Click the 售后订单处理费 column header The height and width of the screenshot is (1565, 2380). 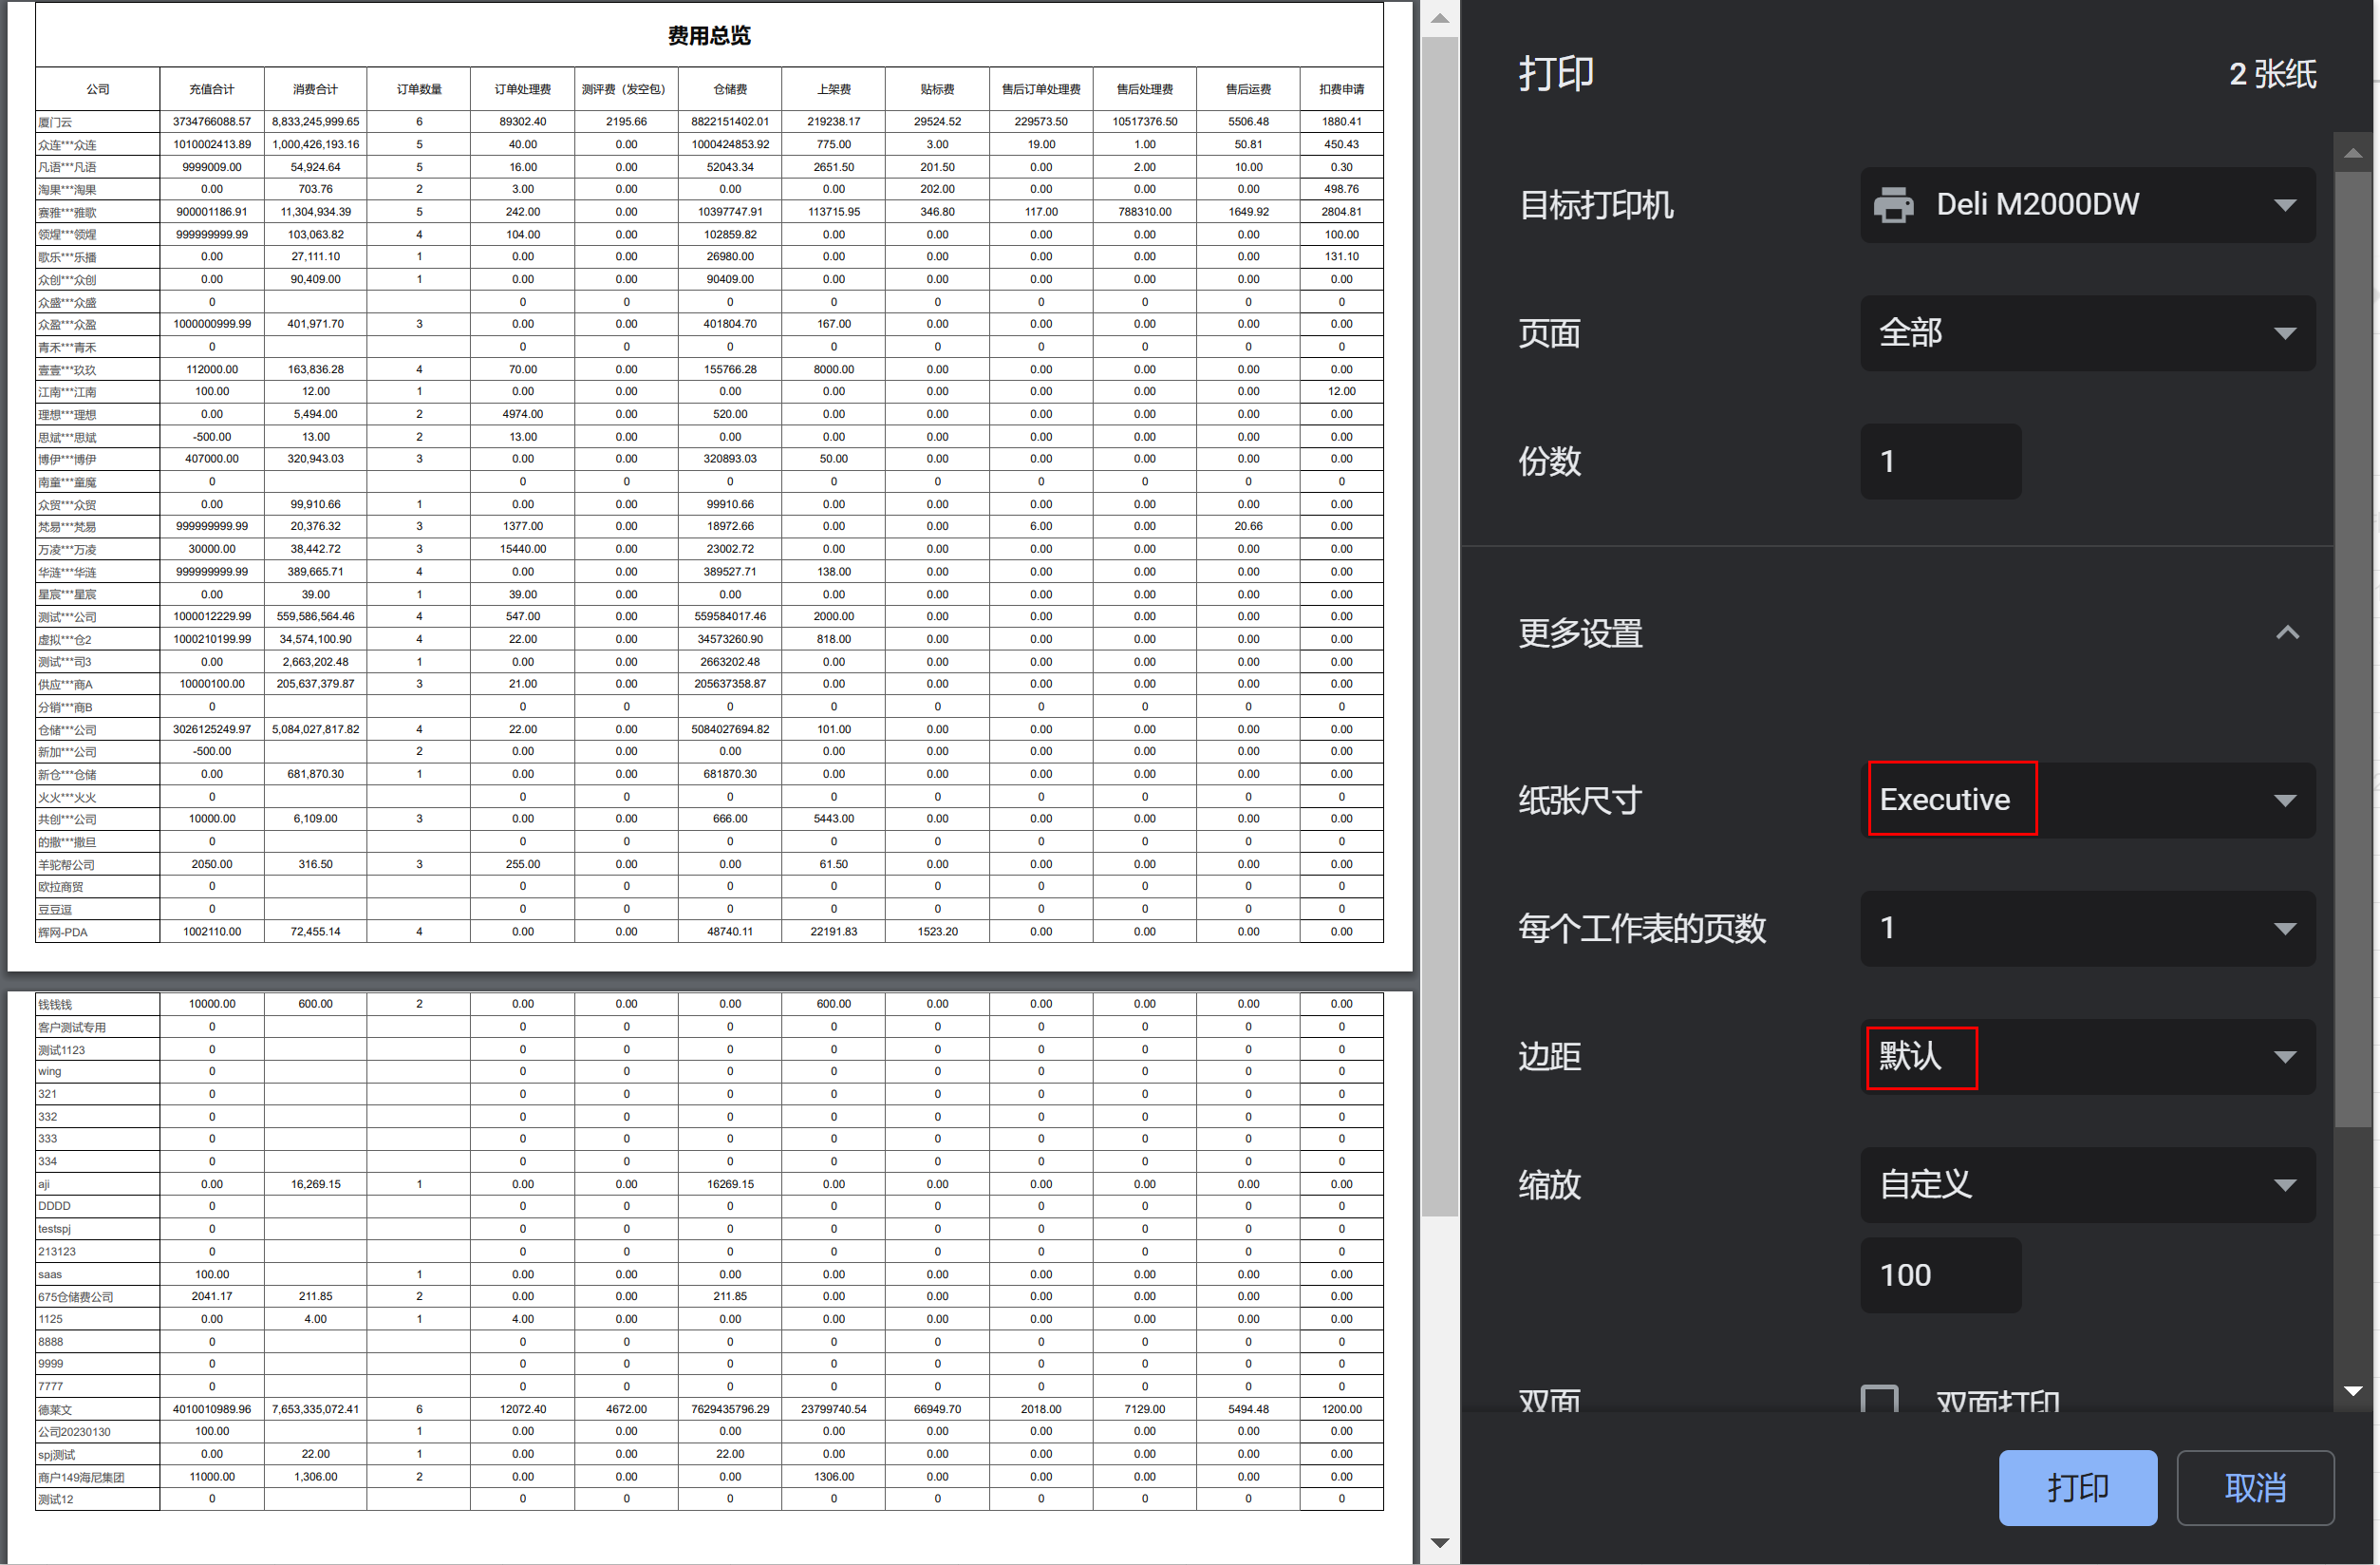(1041, 89)
